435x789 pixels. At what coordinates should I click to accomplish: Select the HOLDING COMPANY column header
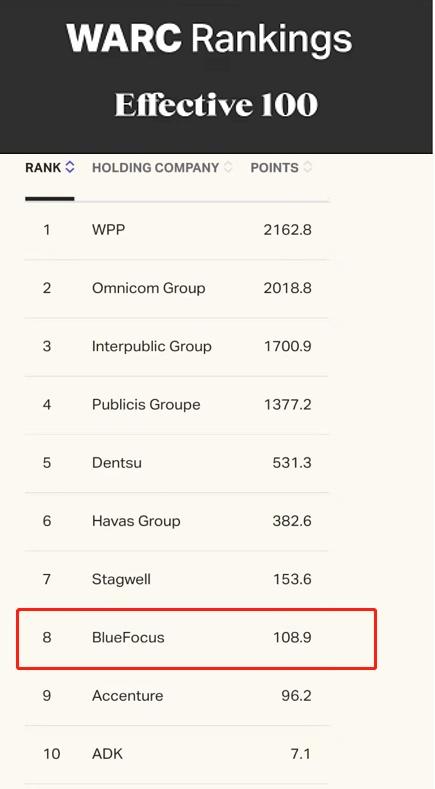[155, 168]
